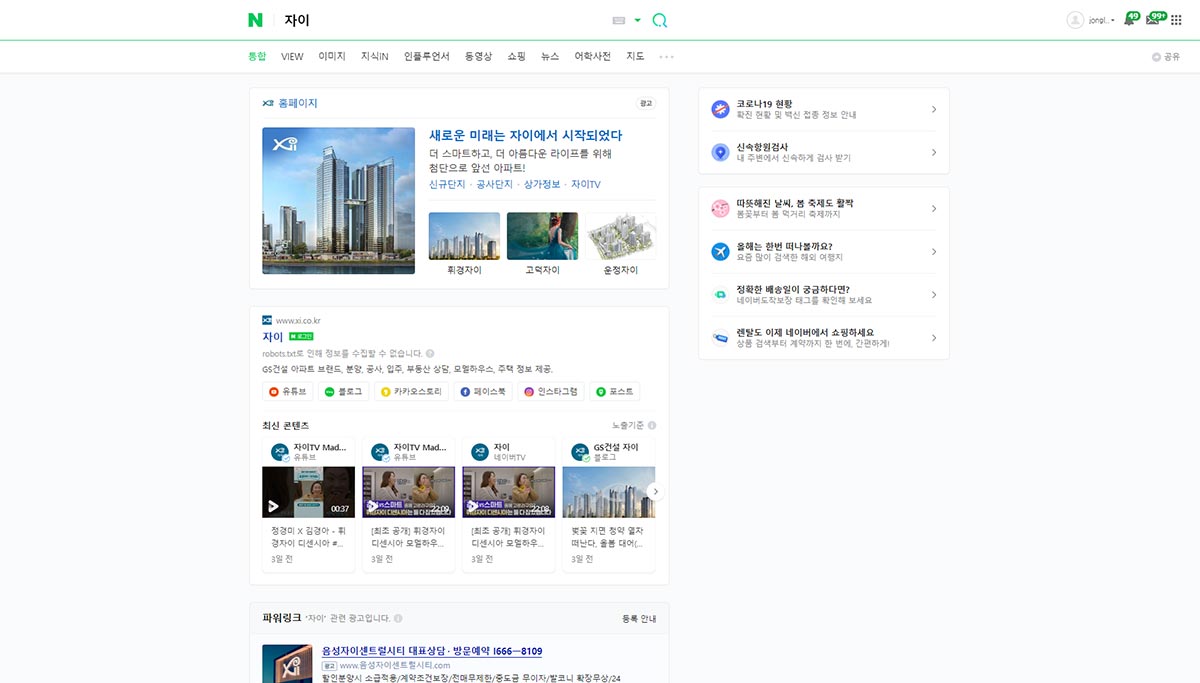1200x683 pixels.
Task: Switch to the 쇼핑 tab
Action: coord(516,56)
